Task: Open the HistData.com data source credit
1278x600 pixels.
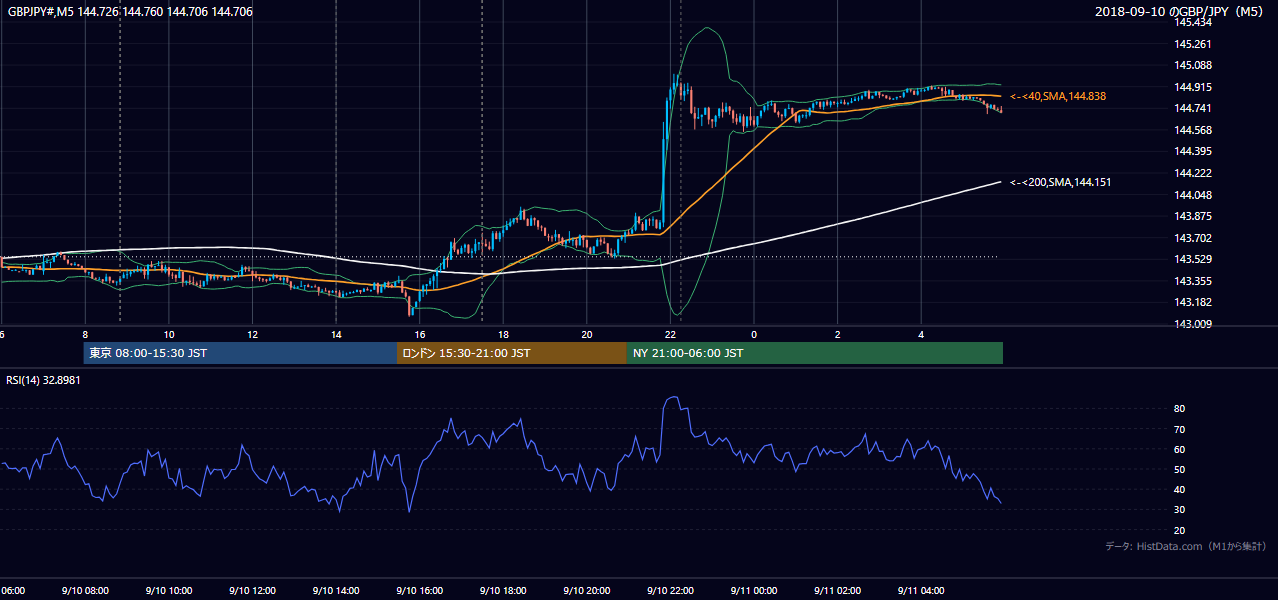Action: (1186, 546)
